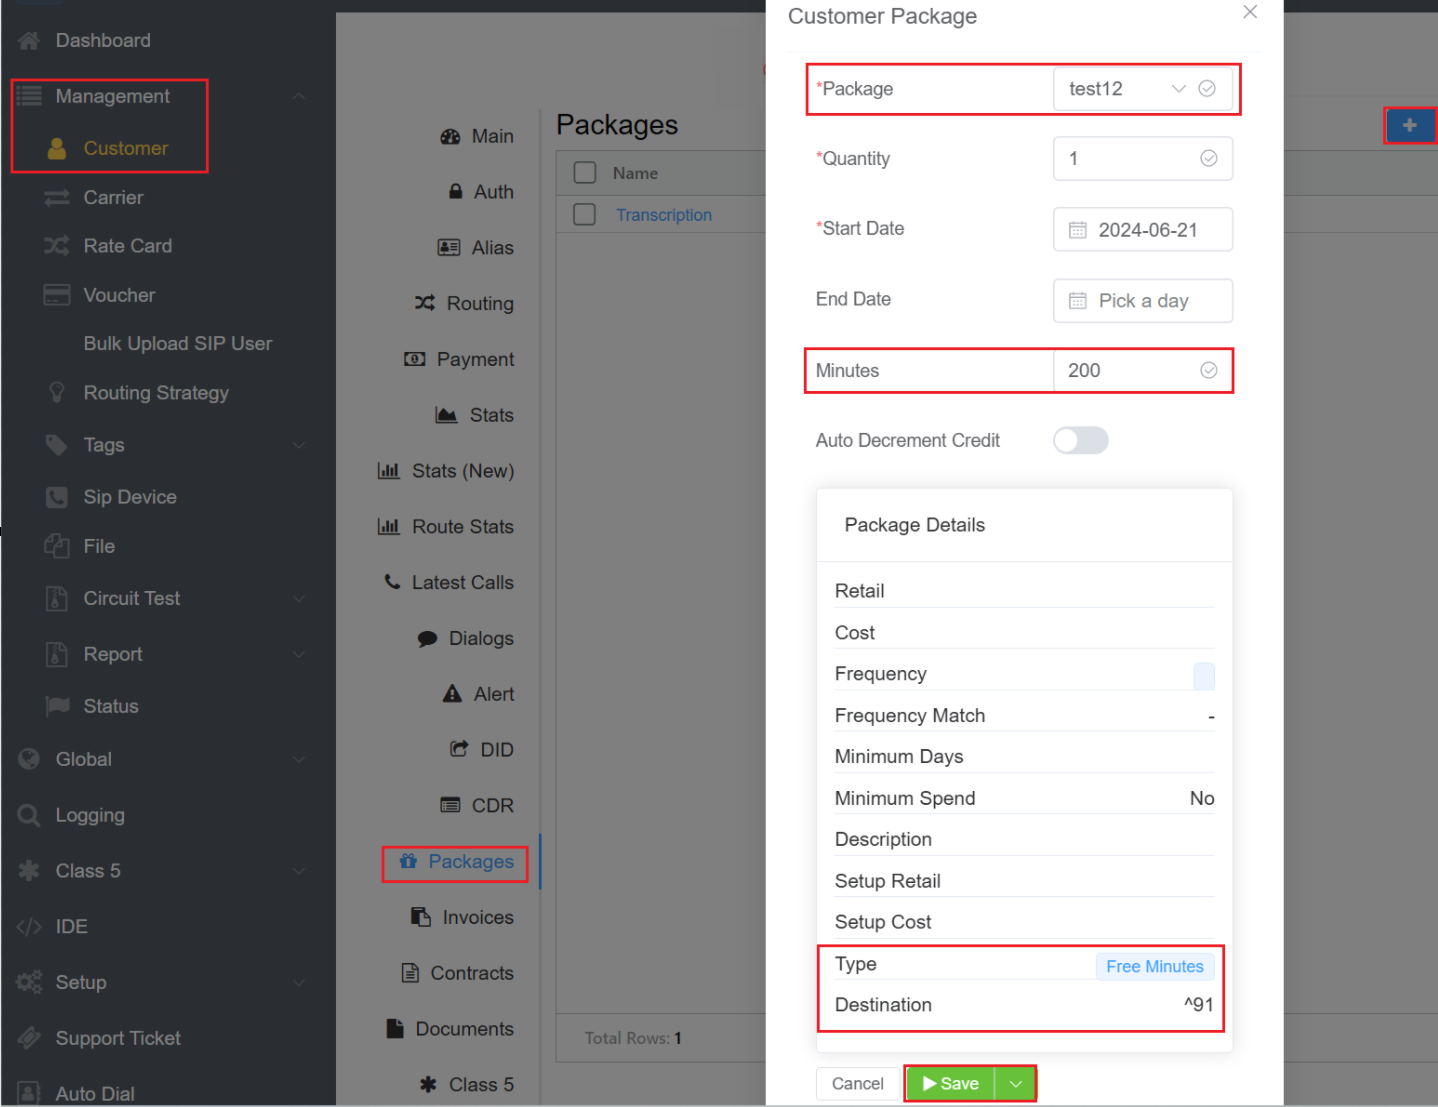Open the Package dropdown showing test12
The image size is (1438, 1107).
pos(1141,89)
